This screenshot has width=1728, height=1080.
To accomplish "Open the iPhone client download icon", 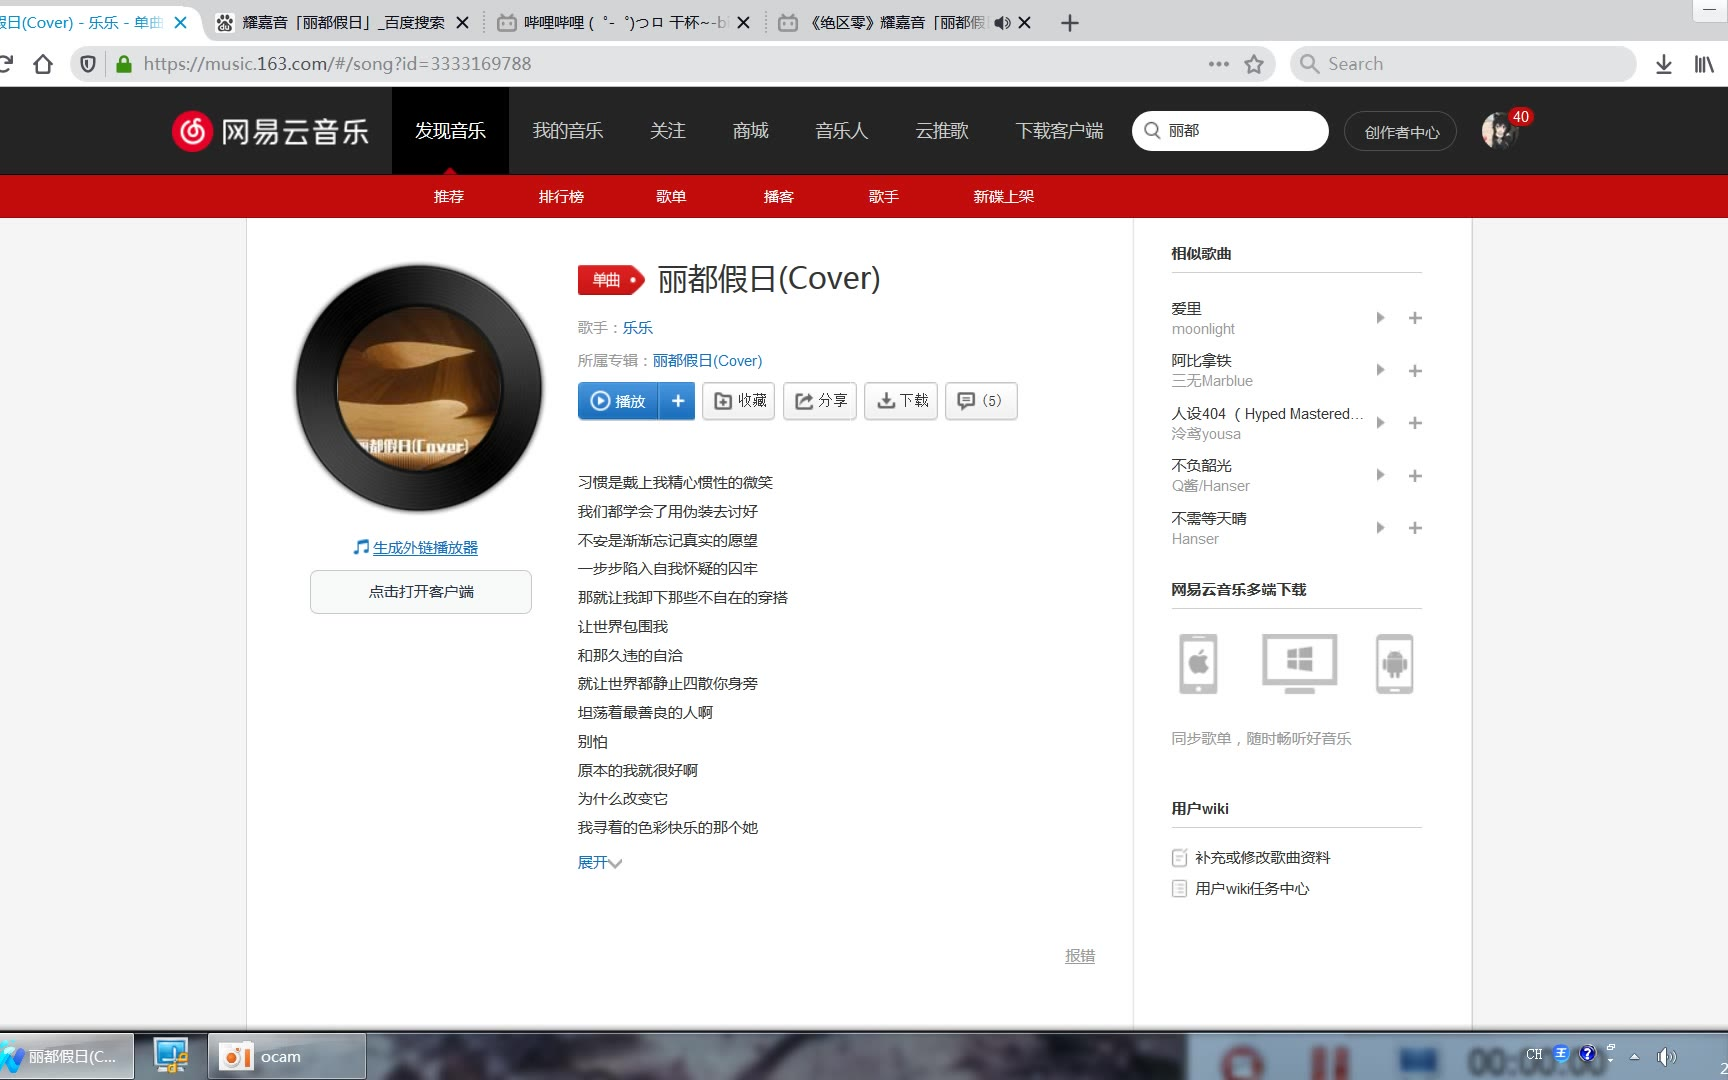I will pyautogui.click(x=1198, y=663).
